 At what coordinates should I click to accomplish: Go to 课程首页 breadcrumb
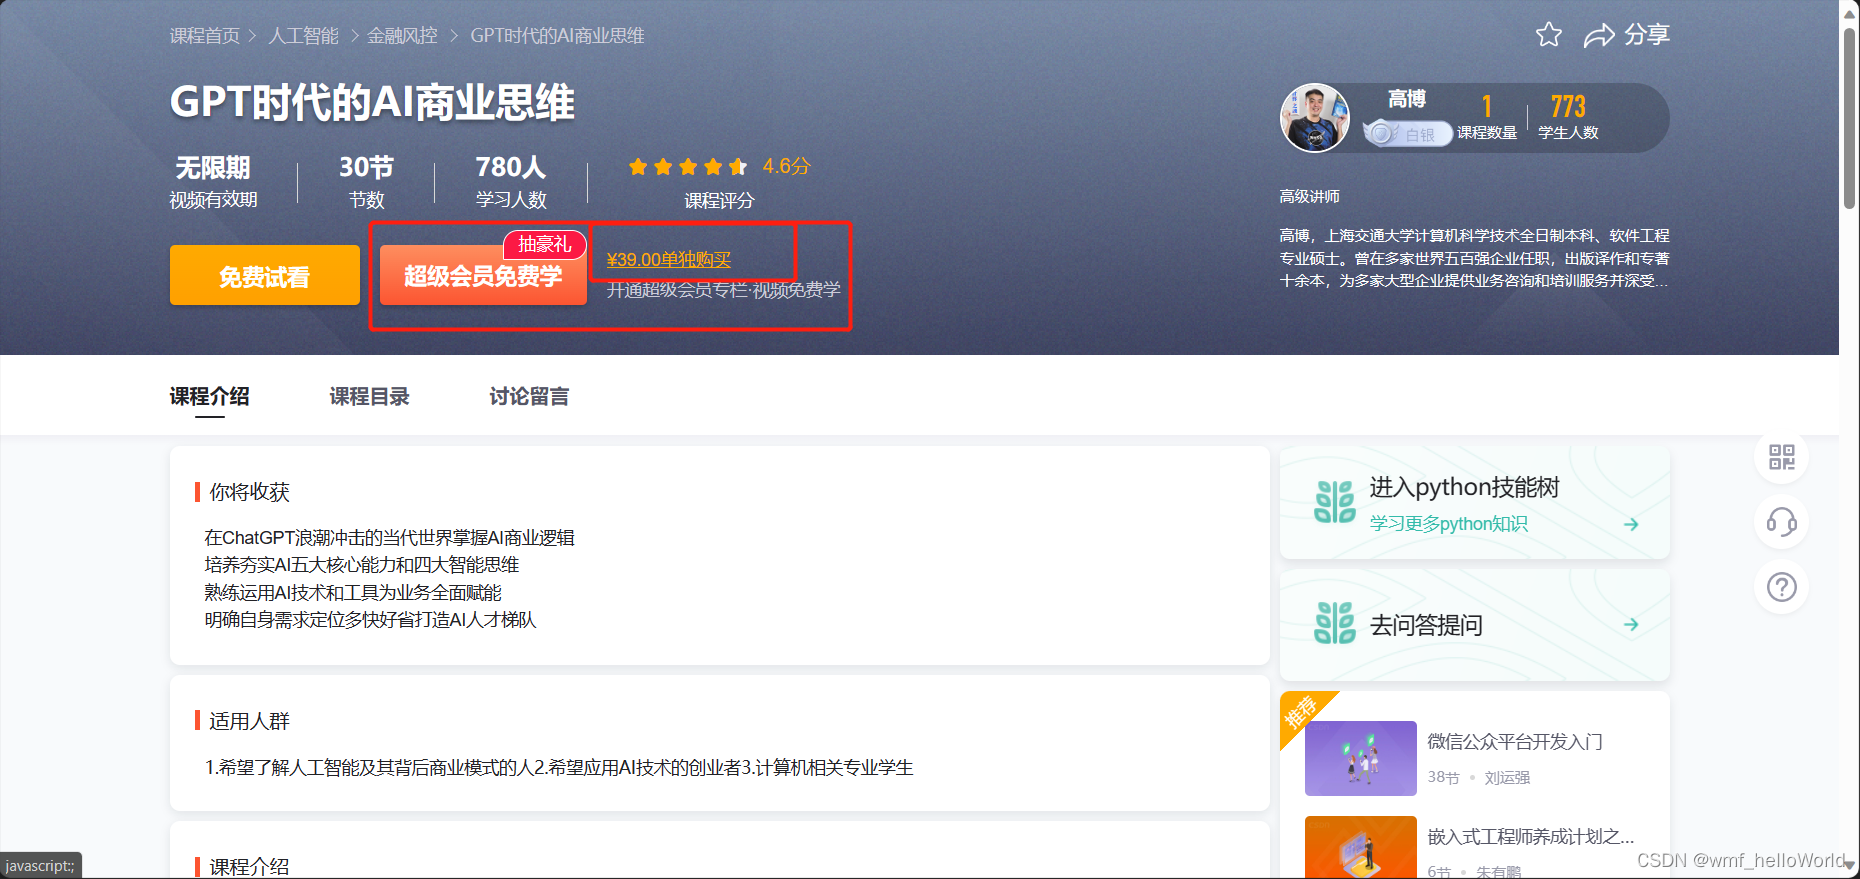pos(205,36)
